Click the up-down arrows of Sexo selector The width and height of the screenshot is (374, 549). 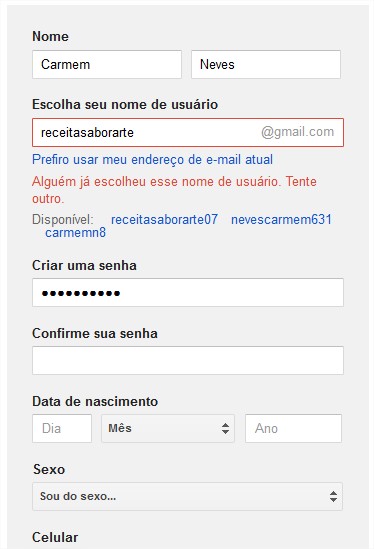333,496
